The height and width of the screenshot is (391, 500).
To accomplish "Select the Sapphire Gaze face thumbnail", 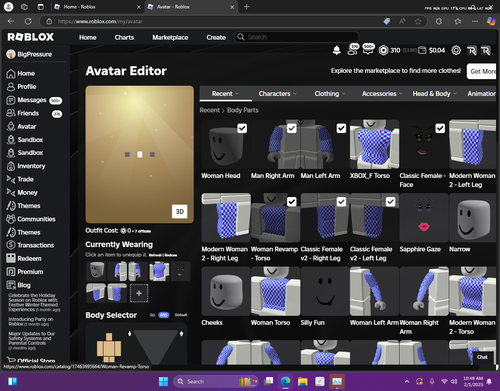I will 424,218.
